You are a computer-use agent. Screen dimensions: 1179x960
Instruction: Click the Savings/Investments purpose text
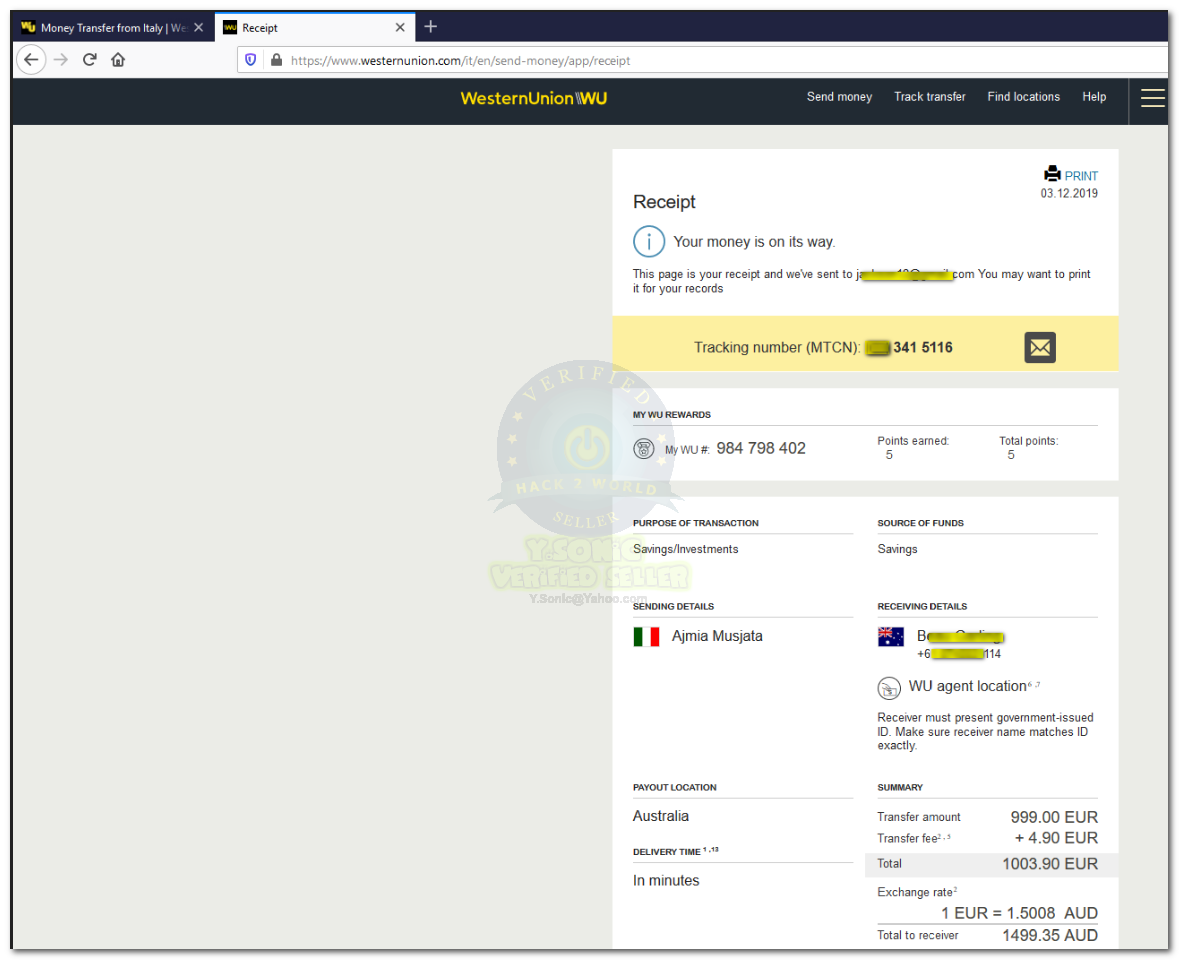tap(685, 549)
